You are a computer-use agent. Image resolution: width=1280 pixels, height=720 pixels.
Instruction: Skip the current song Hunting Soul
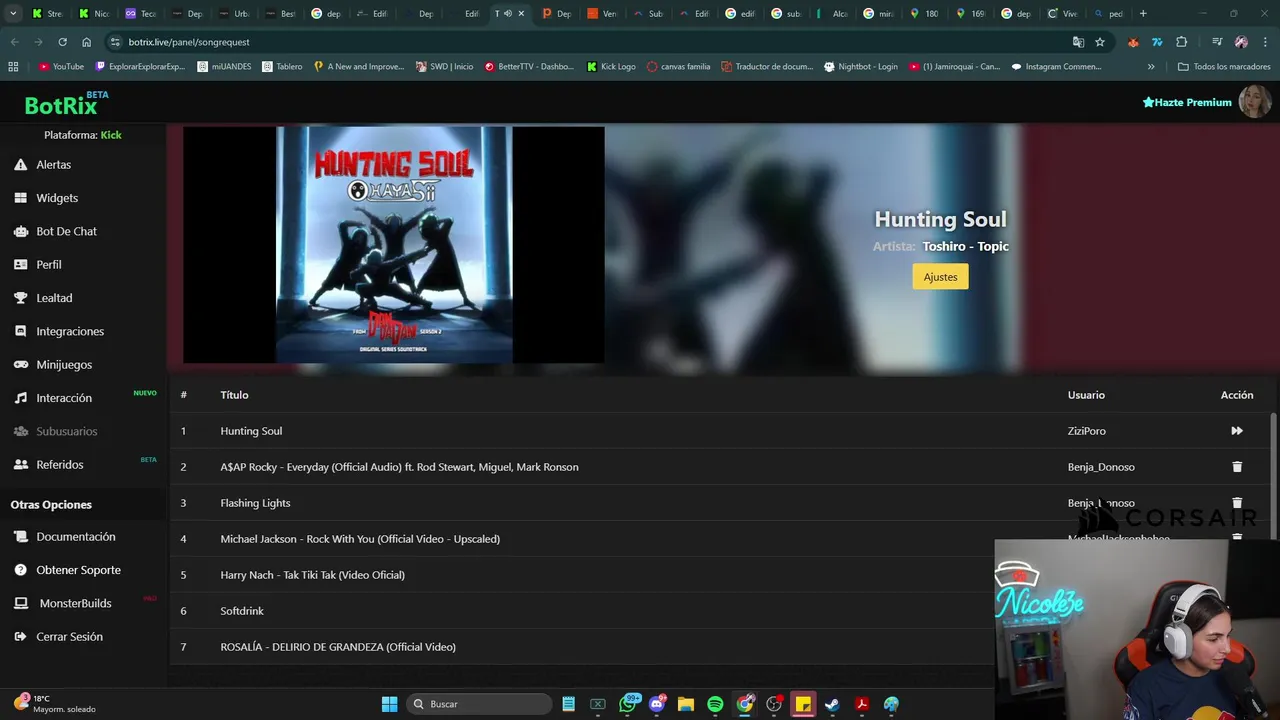pos(1237,431)
